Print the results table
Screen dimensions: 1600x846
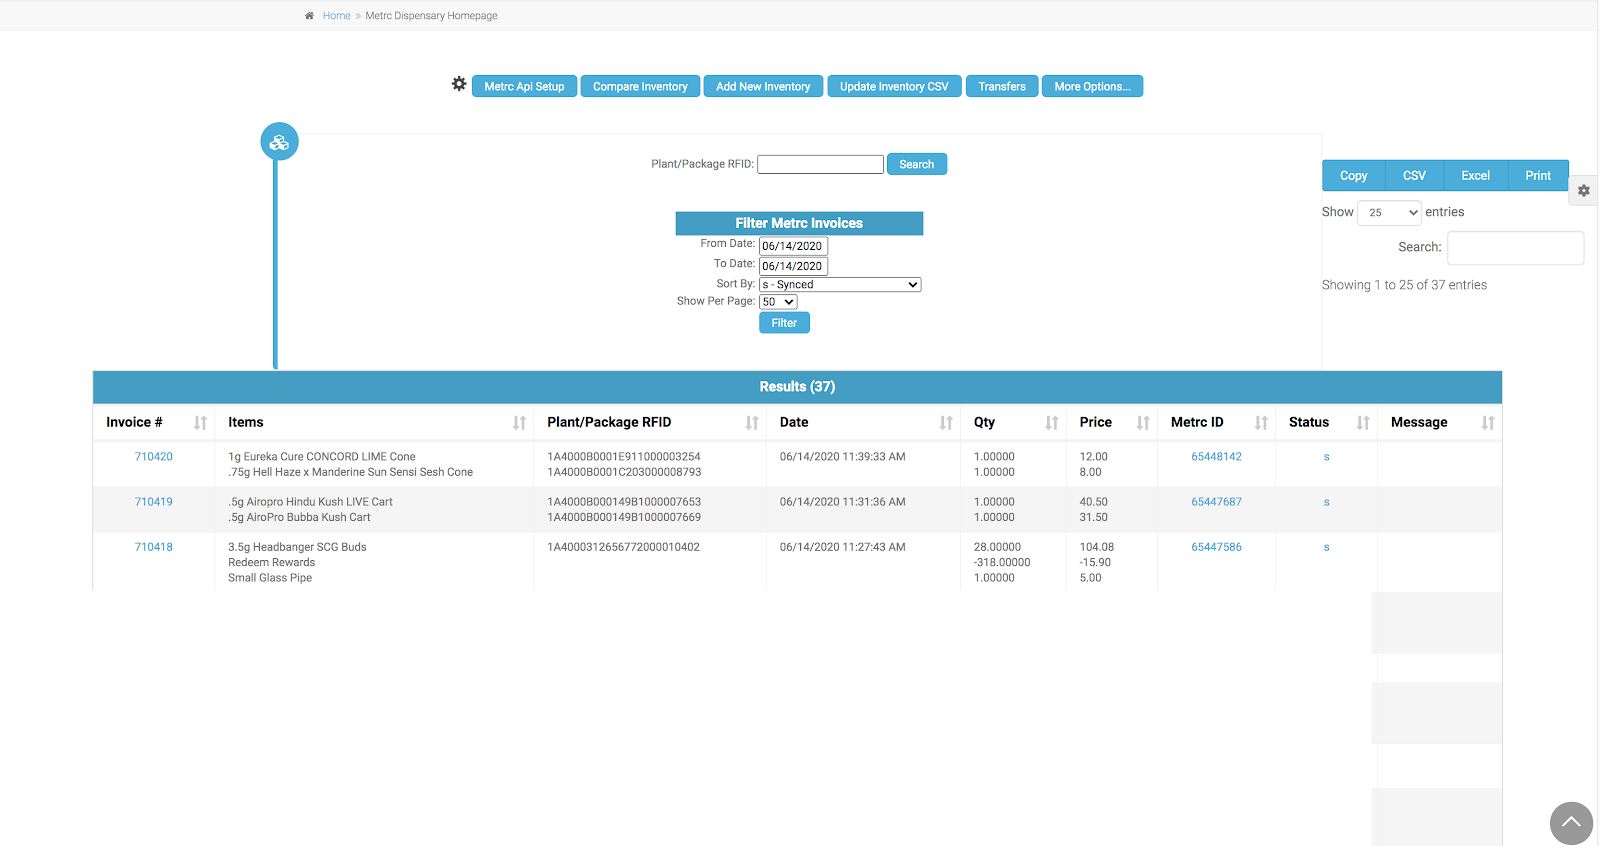click(1538, 176)
